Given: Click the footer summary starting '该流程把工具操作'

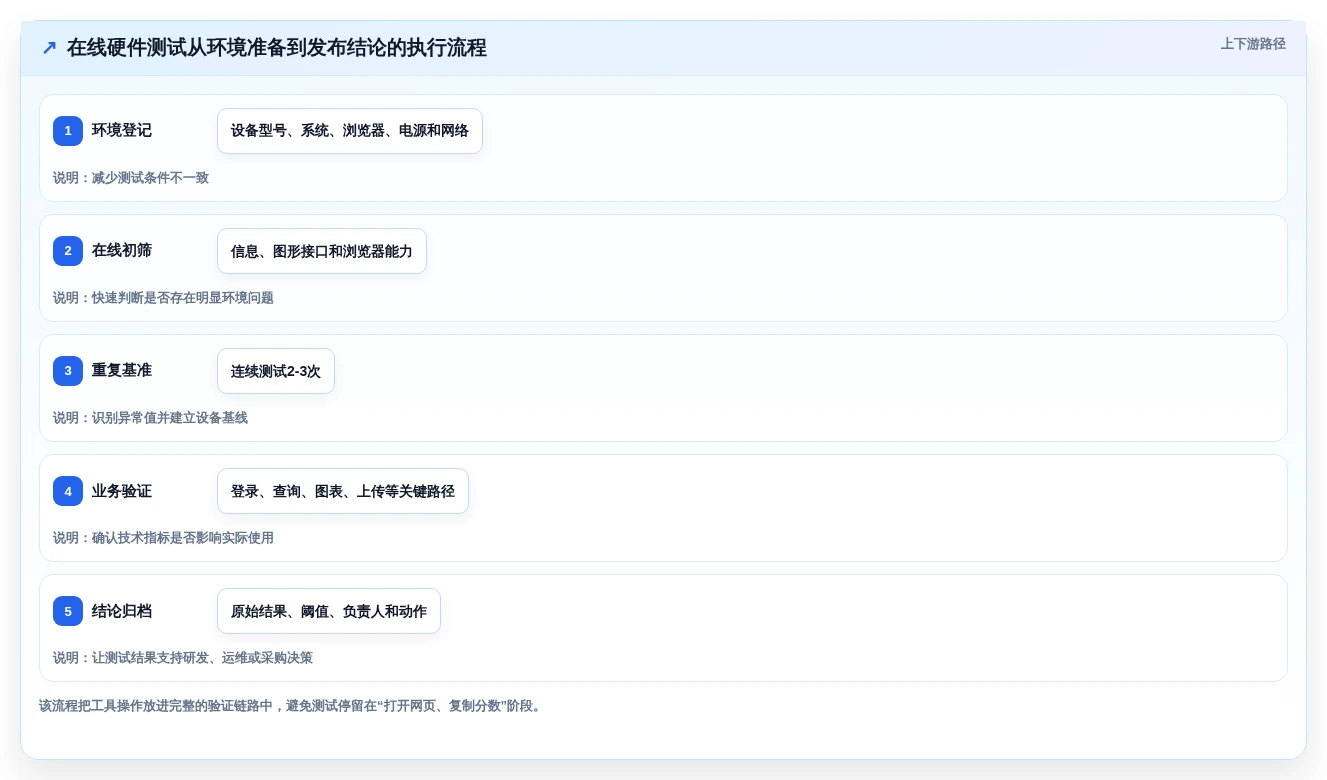Looking at the screenshot, I should pyautogui.click(x=292, y=706).
